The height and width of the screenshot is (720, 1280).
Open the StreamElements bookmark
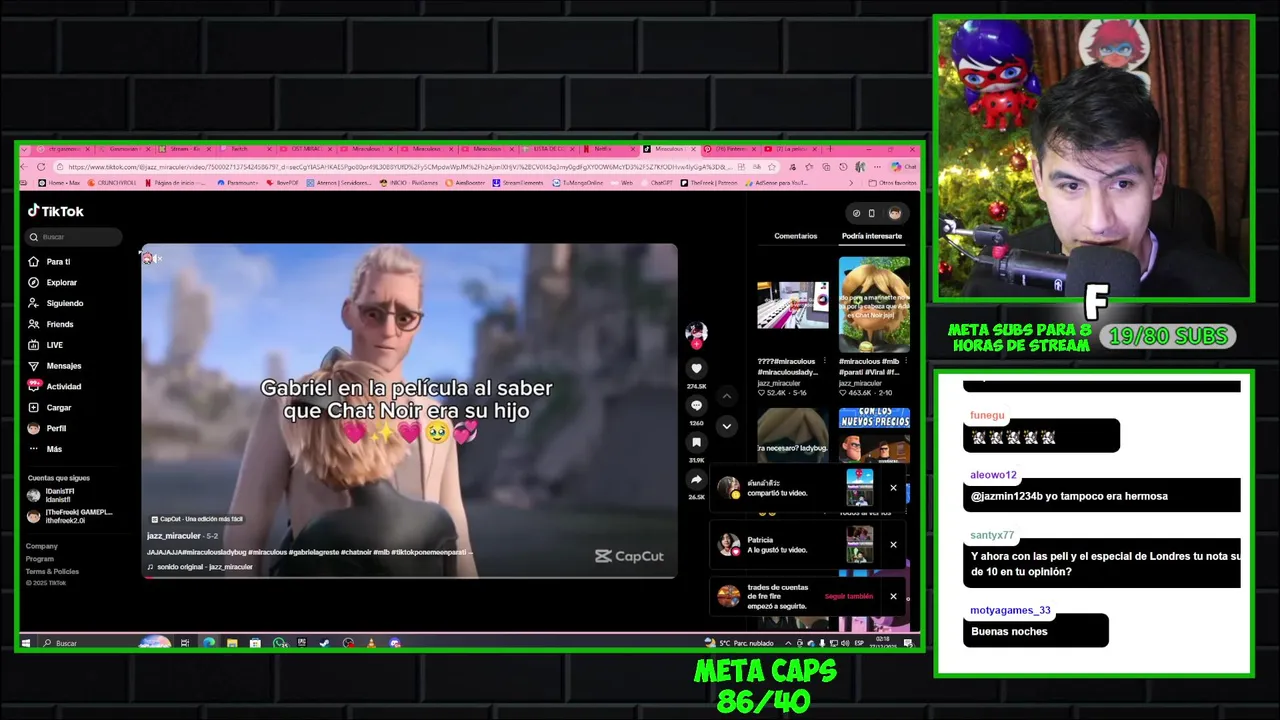point(520,183)
